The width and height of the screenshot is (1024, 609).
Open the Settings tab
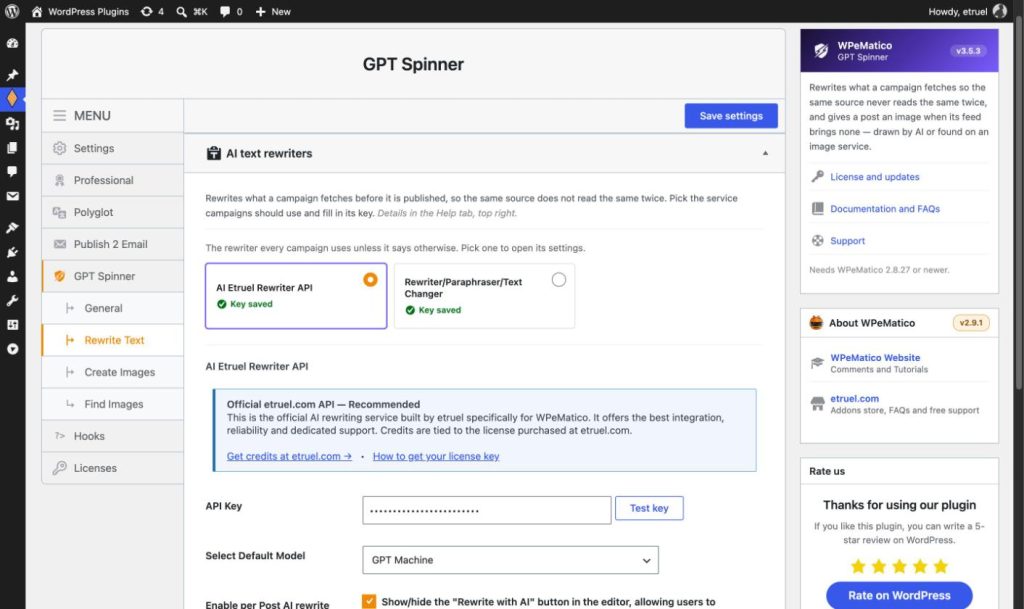pyautogui.click(x=112, y=148)
